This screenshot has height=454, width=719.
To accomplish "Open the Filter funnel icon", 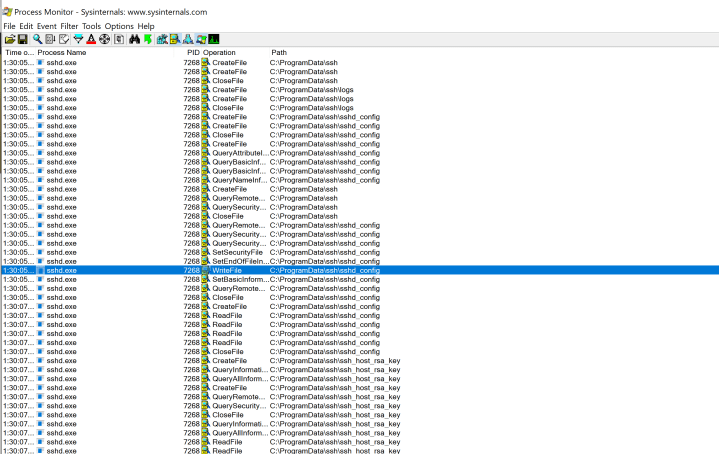I will pyautogui.click(x=78, y=39).
